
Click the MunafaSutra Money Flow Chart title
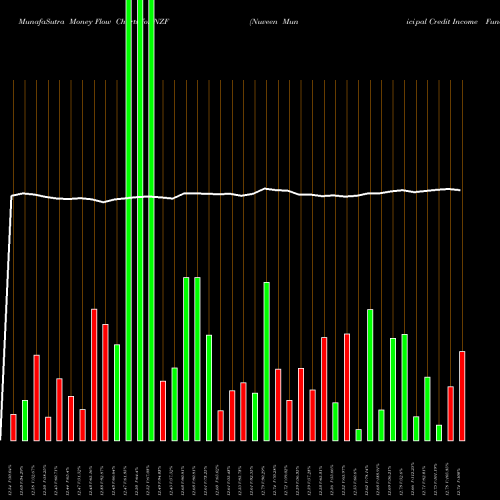click(x=94, y=22)
